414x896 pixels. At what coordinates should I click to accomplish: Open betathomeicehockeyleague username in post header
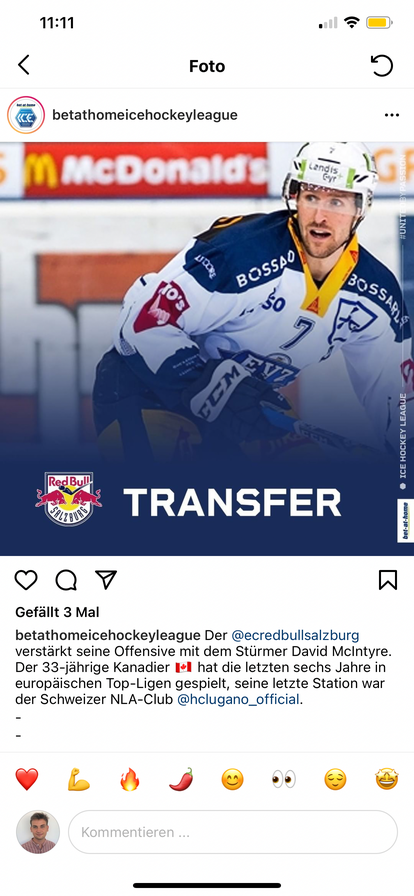tap(145, 115)
